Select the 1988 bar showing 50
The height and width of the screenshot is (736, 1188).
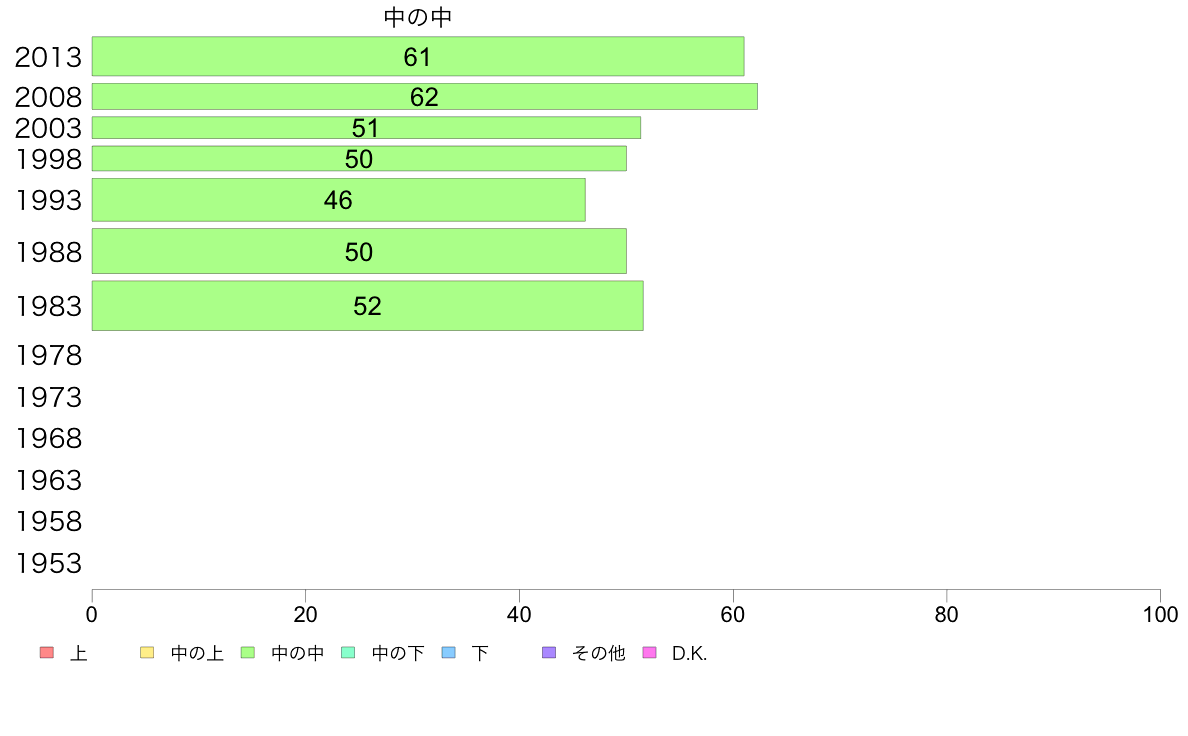coord(359,251)
